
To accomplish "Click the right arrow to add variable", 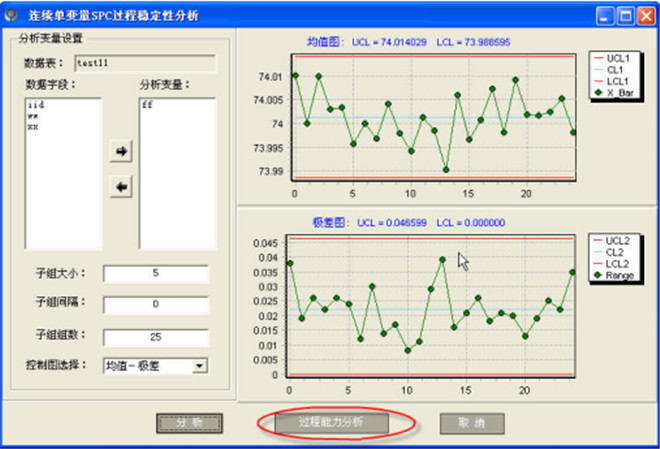I will (122, 151).
